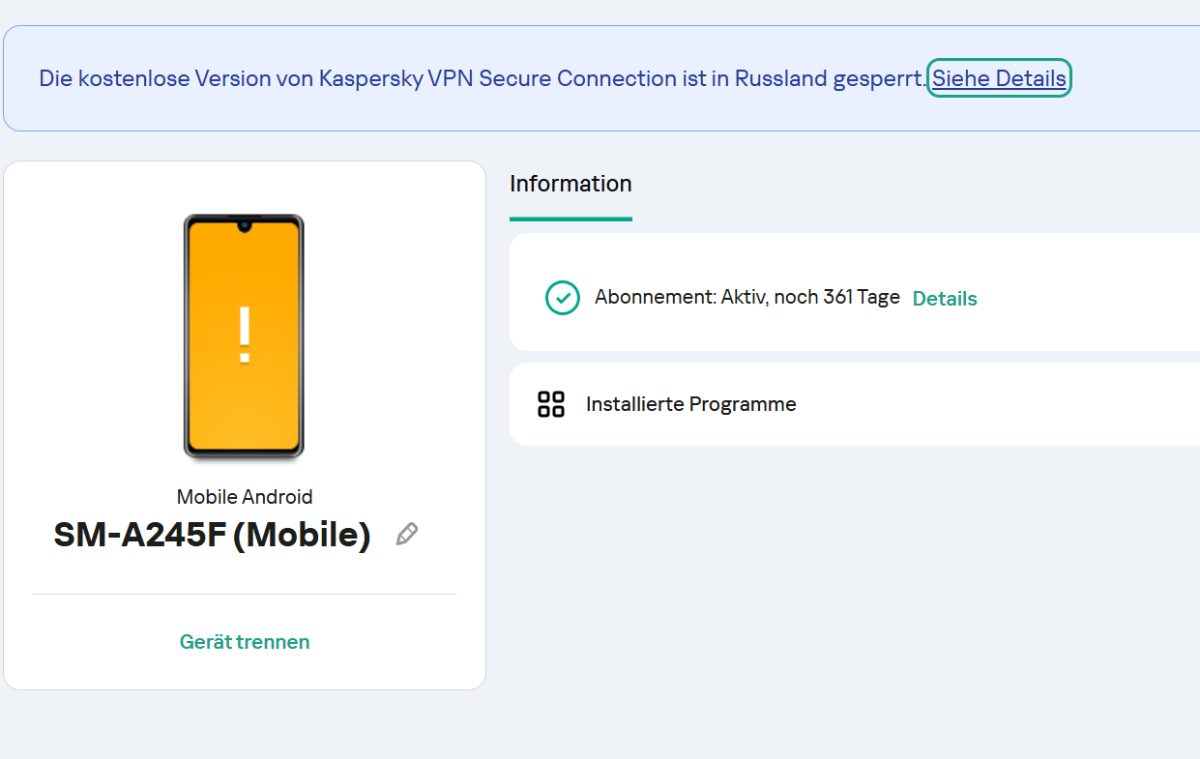
Task: Disconnect device via Gerät trennen
Action: [244, 641]
